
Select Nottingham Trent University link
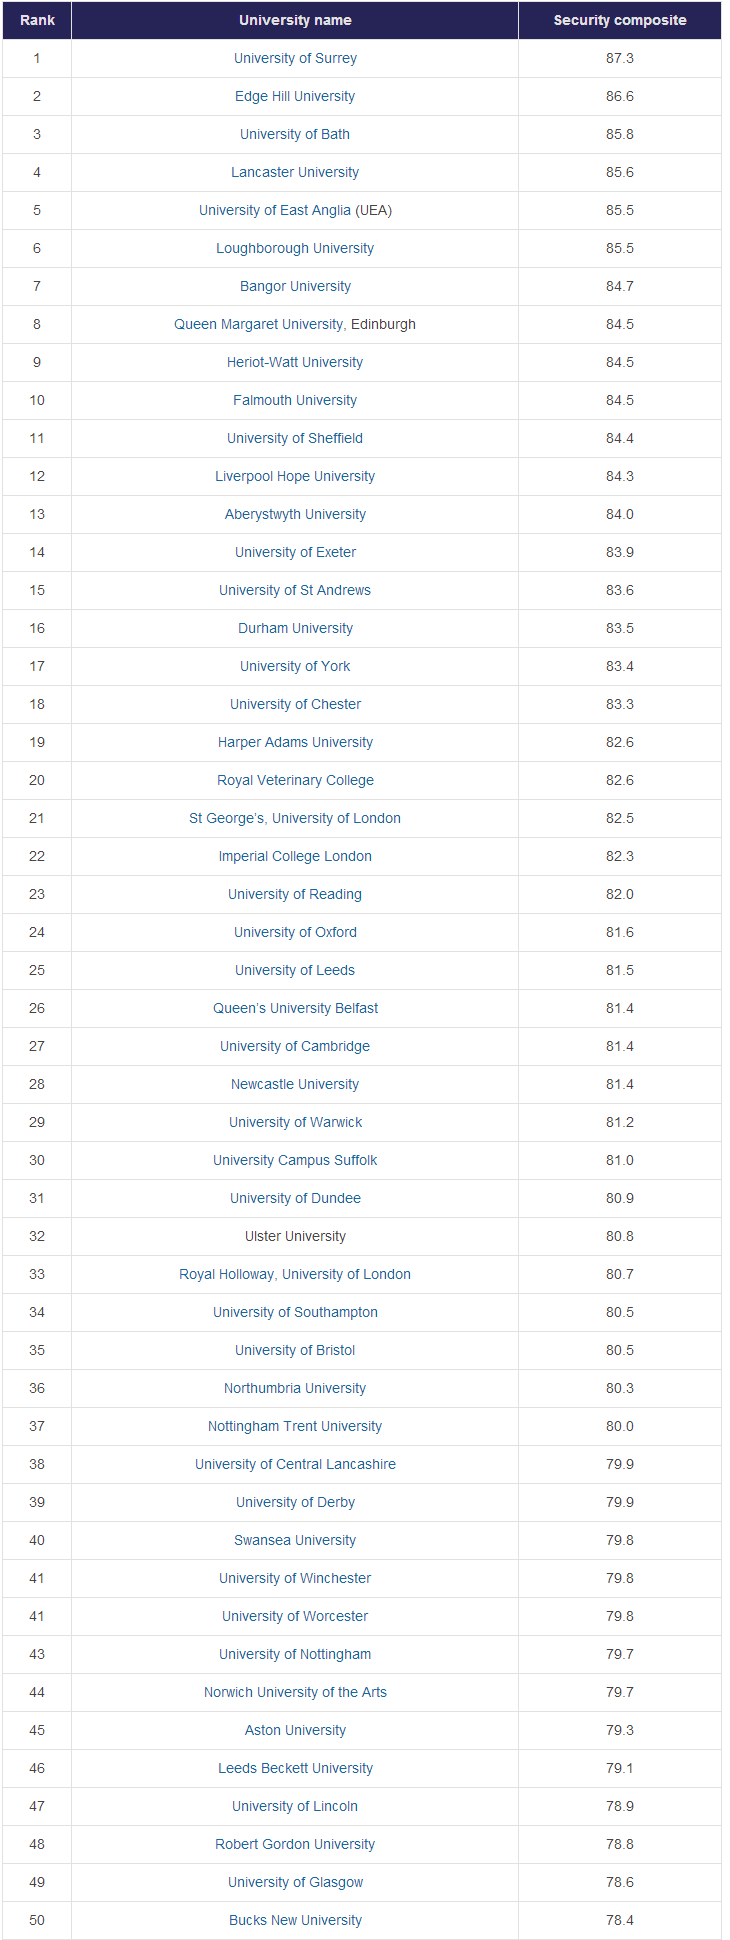coord(295,1426)
